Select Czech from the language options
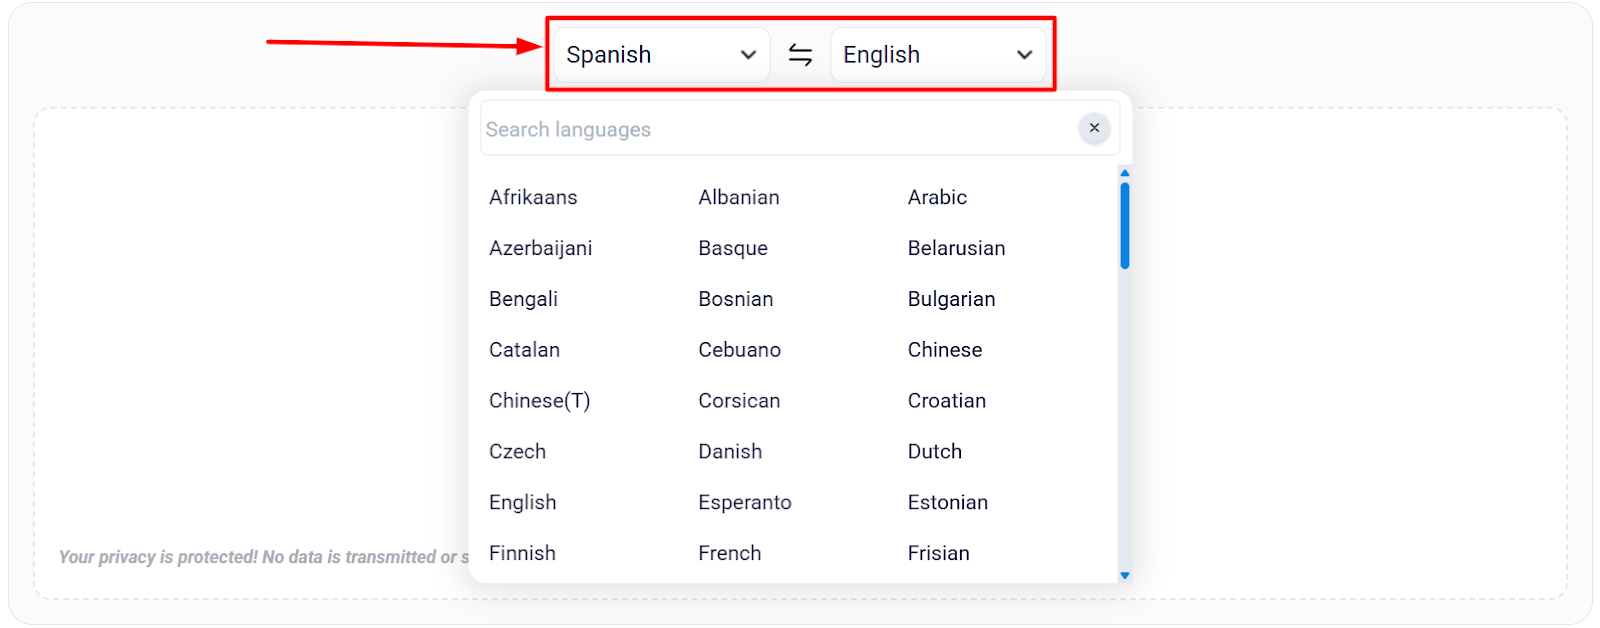 click(x=517, y=451)
